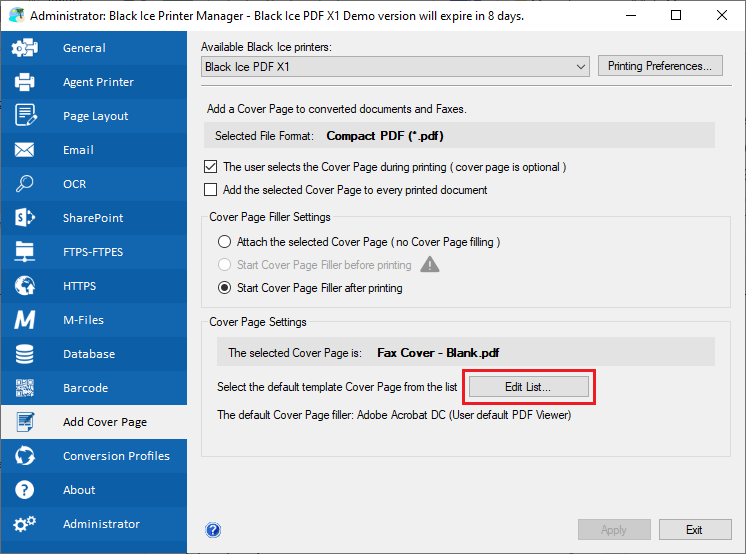Click the Database stack icon

tap(25, 354)
